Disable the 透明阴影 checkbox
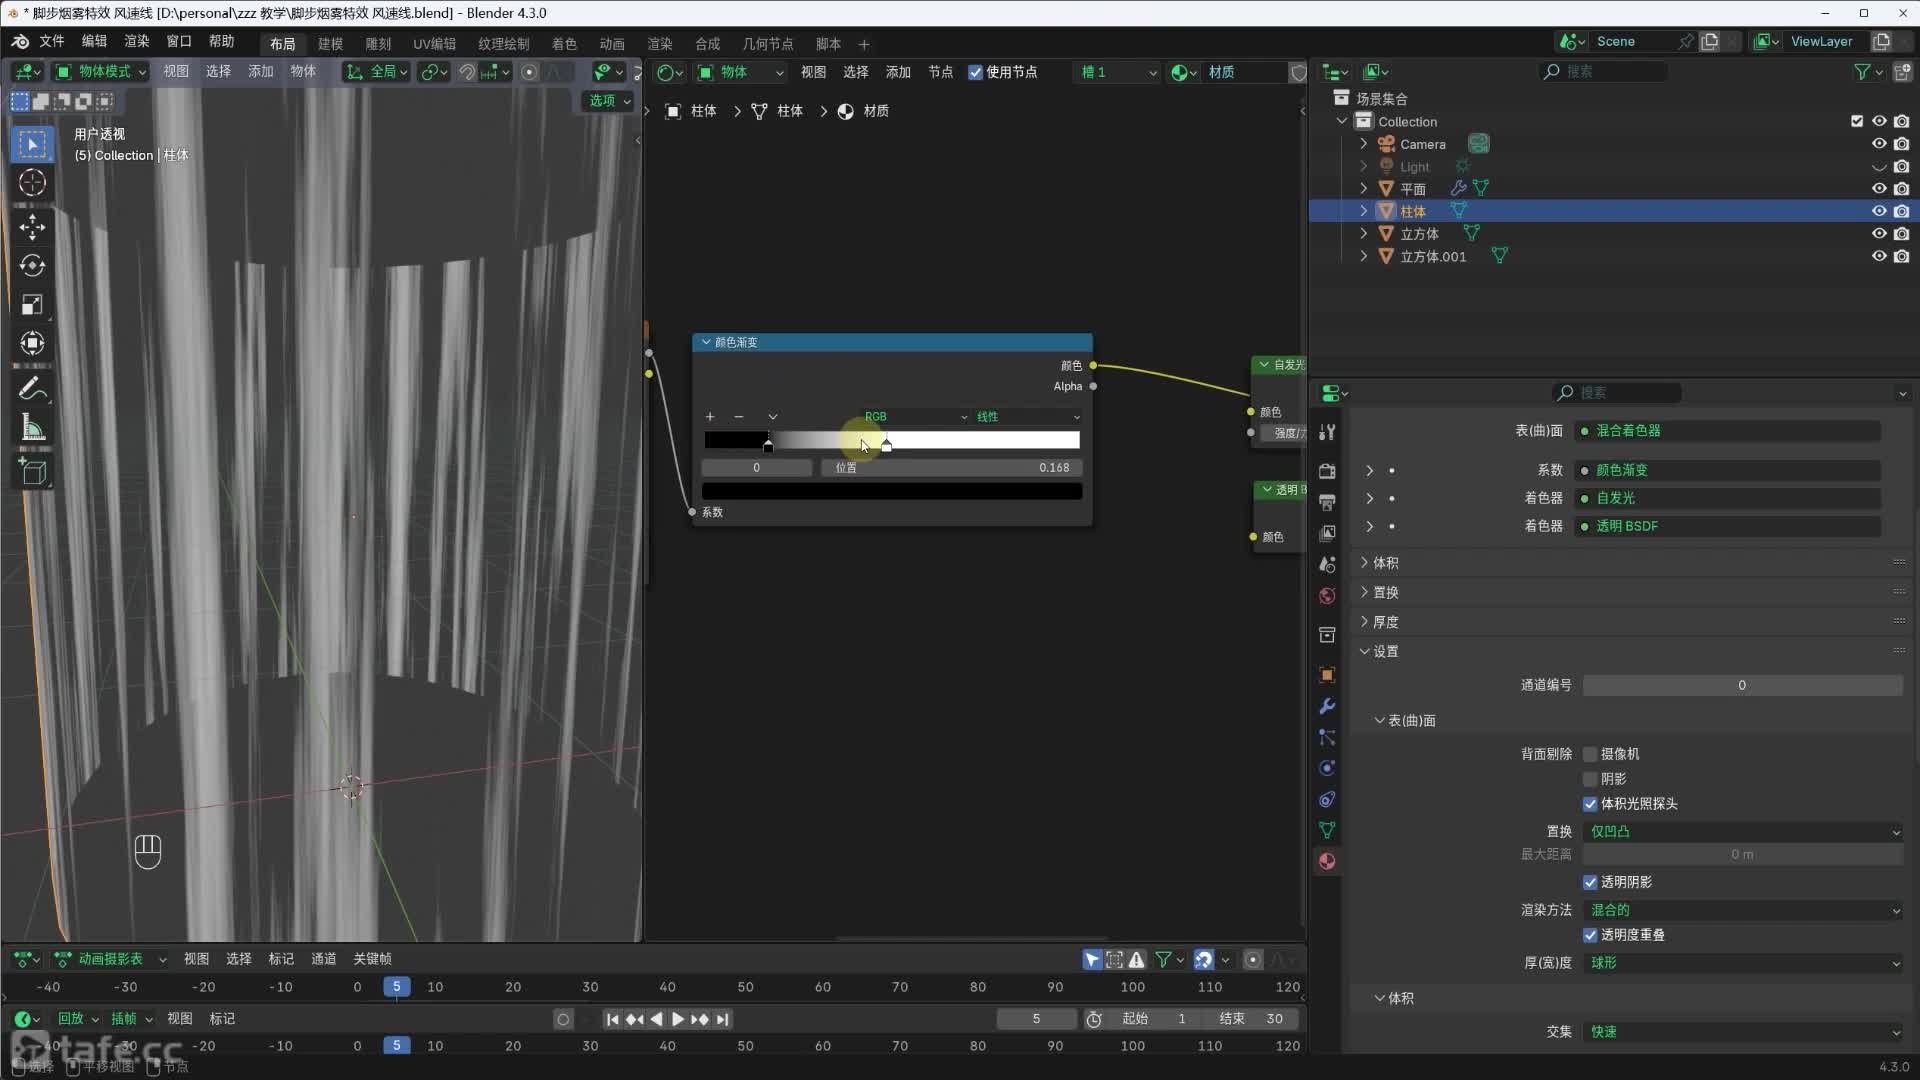This screenshot has height=1080, width=1920. pos(1590,882)
